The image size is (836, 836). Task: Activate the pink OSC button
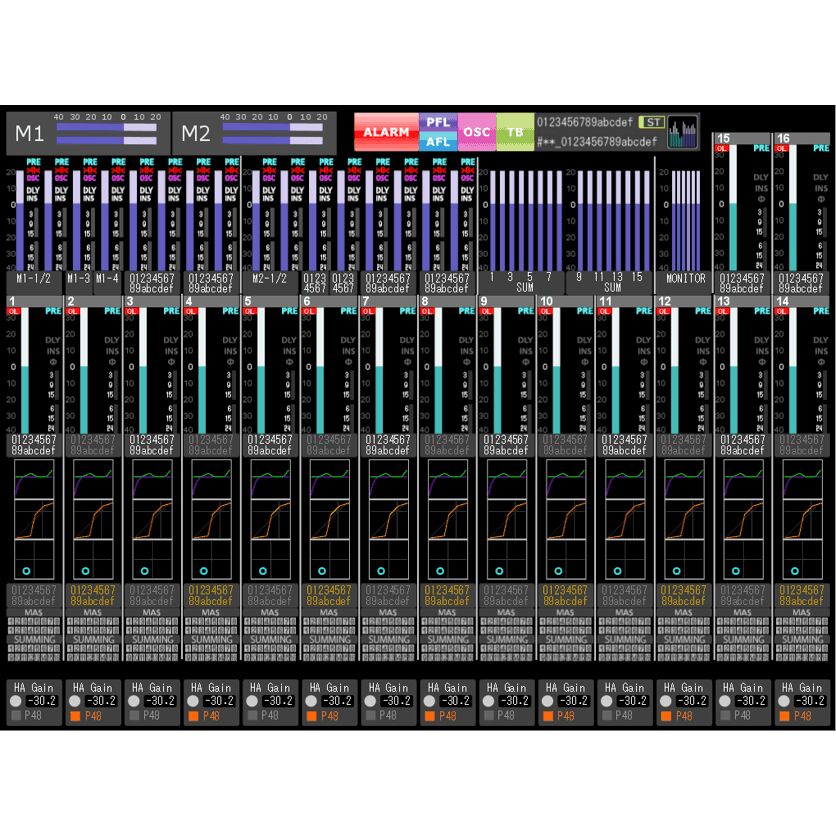476,132
